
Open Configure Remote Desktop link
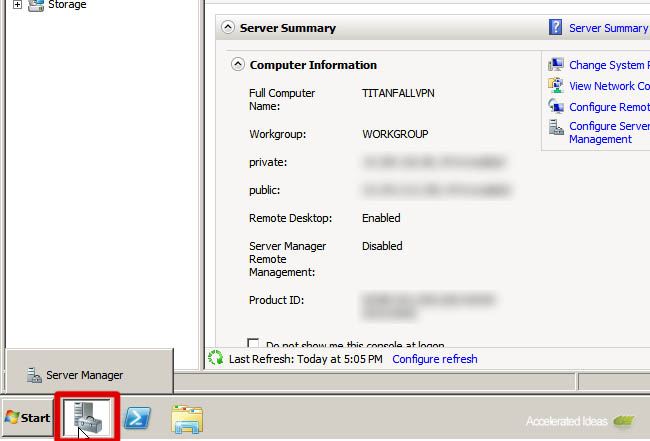[x=609, y=107]
